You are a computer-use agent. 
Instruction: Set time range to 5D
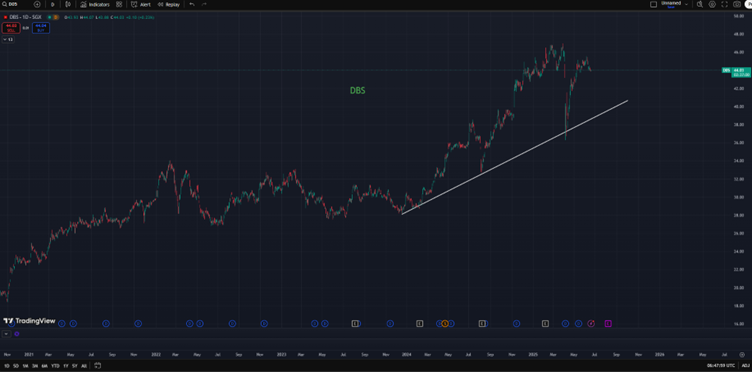(16, 366)
